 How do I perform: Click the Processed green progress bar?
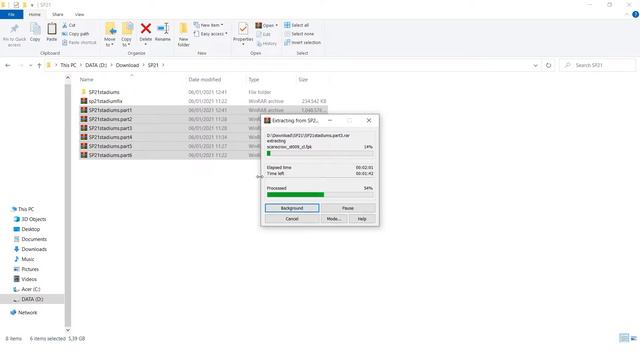pyautogui.click(x=320, y=195)
